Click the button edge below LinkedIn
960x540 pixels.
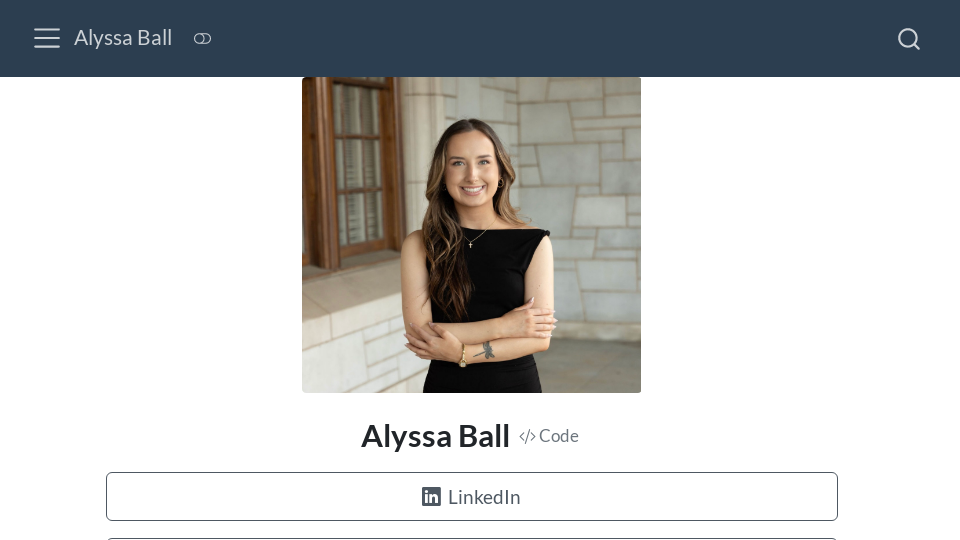coord(471,539)
